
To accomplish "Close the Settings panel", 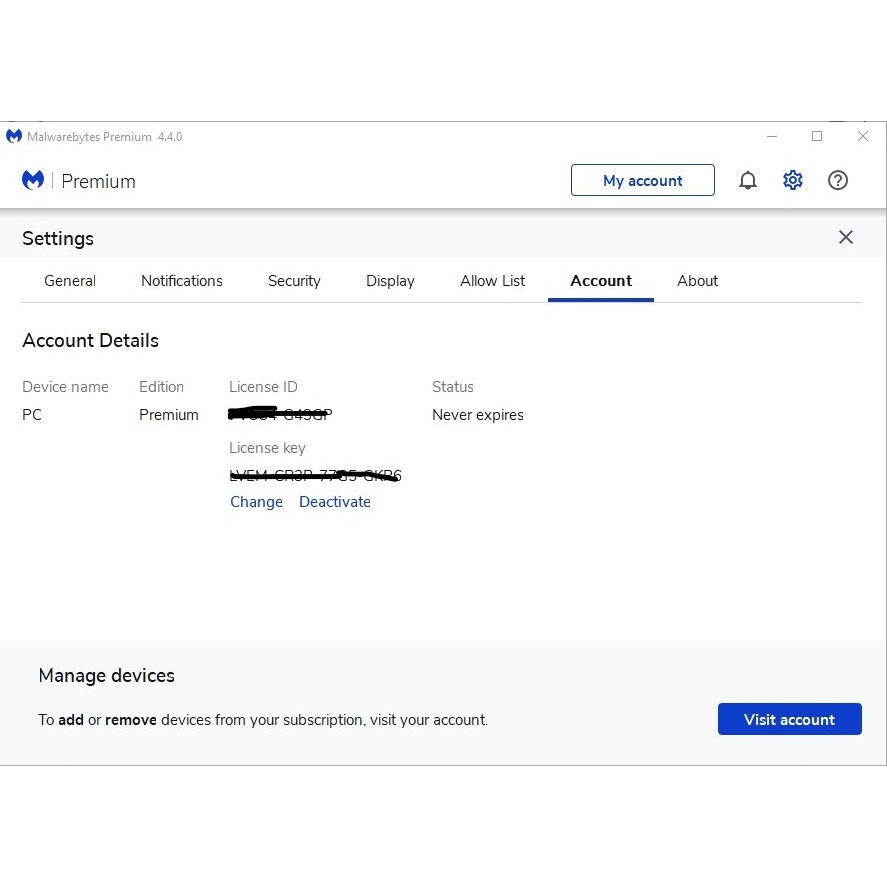I will click(x=846, y=237).
